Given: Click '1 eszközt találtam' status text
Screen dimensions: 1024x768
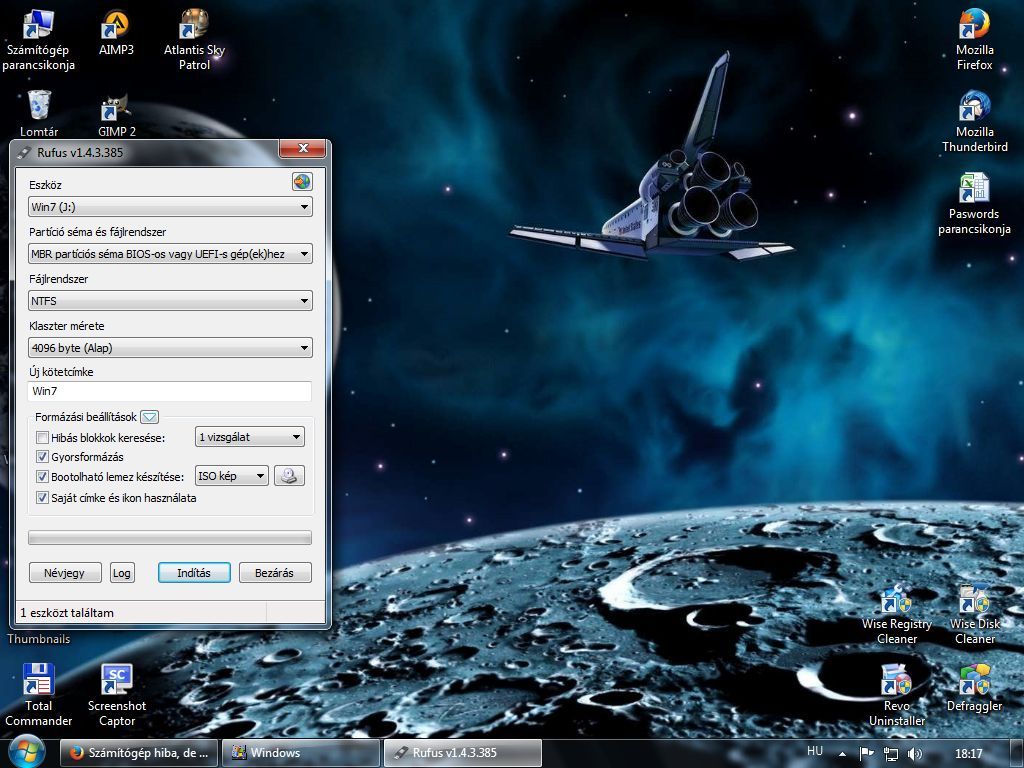Looking at the screenshot, I should pos(67,613).
